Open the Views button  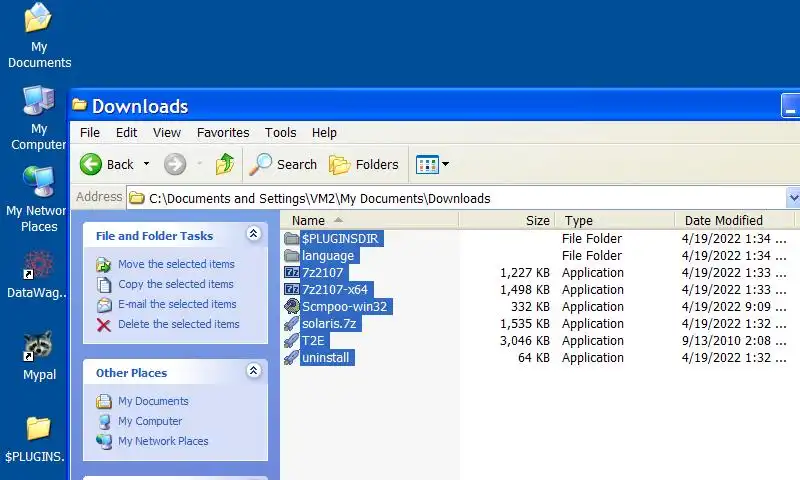tap(427, 164)
